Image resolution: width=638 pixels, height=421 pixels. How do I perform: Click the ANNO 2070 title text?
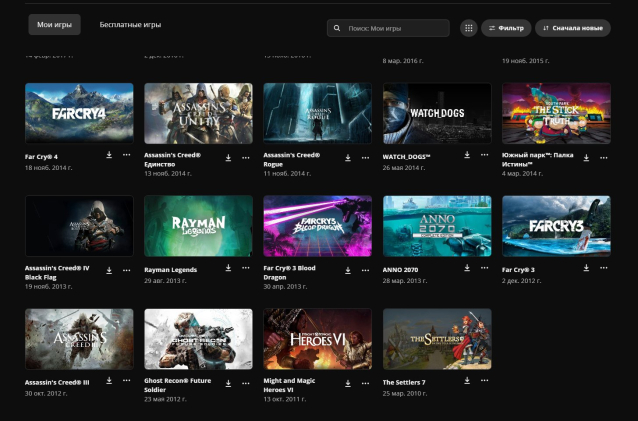click(x=400, y=270)
